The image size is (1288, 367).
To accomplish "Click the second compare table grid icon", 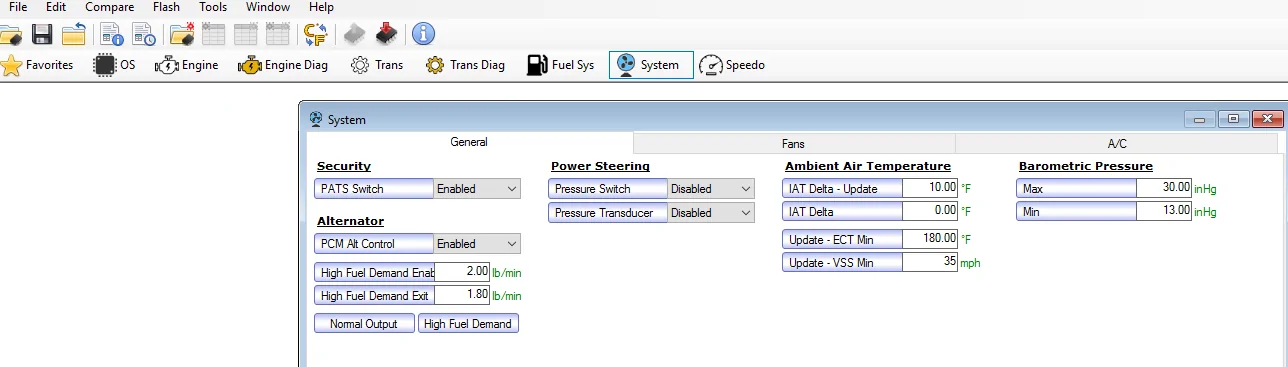I will click(x=246, y=35).
